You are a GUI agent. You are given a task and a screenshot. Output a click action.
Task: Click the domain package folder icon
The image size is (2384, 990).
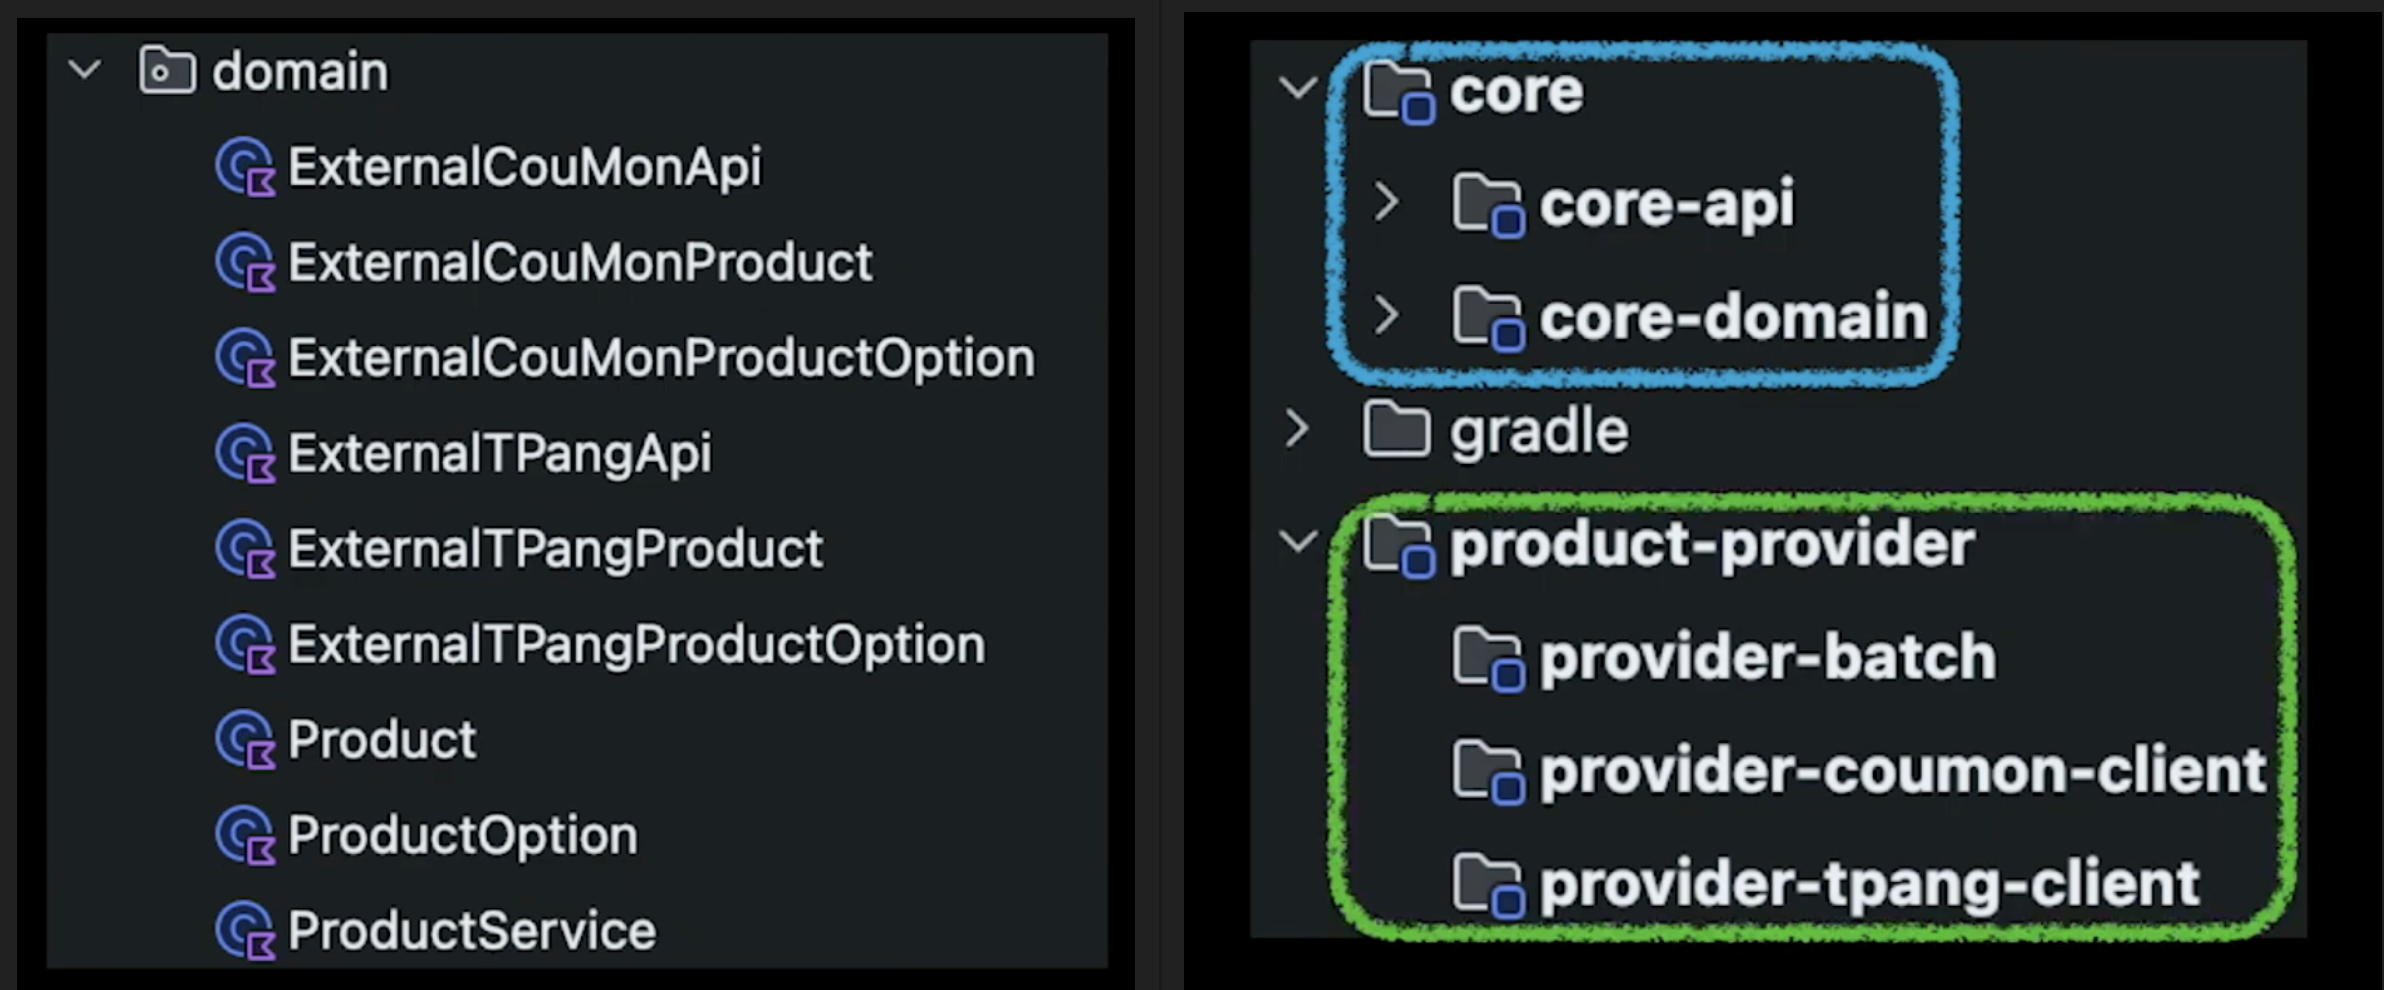coord(167,71)
